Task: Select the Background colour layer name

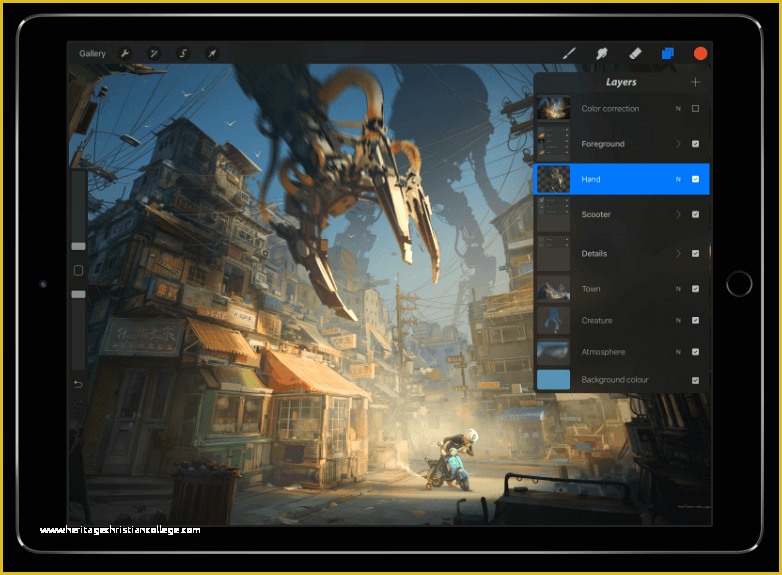Action: tap(615, 380)
